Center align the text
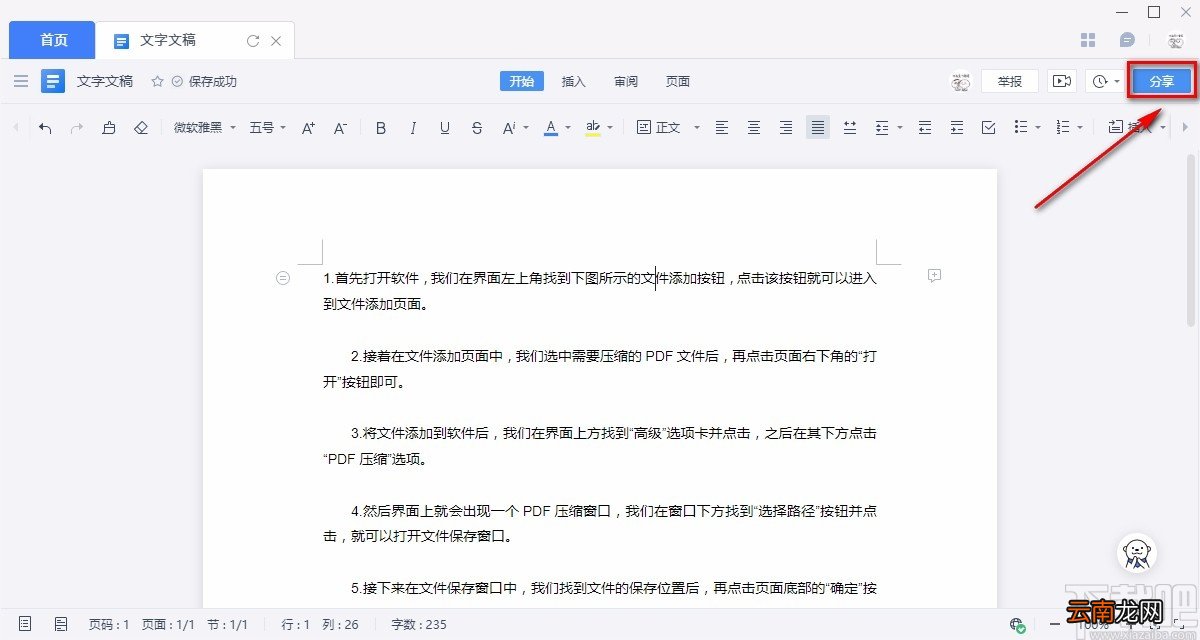The width and height of the screenshot is (1200, 640). (x=754, y=128)
